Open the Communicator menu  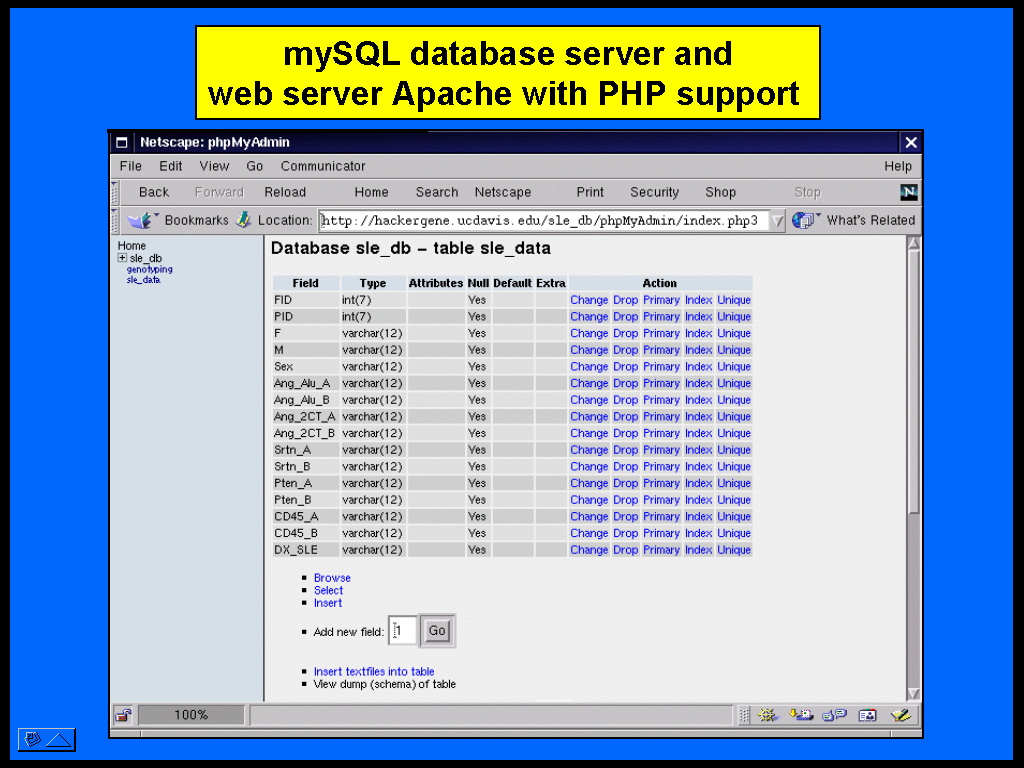point(323,166)
